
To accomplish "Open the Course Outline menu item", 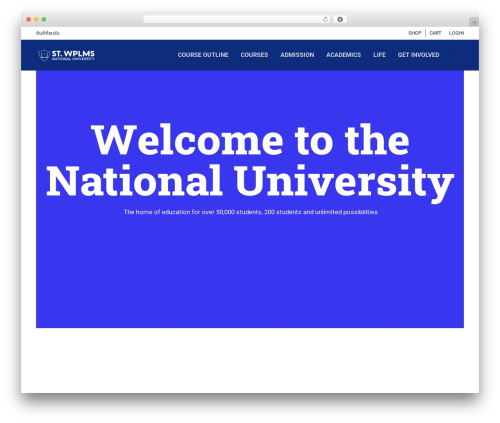I will tap(203, 55).
